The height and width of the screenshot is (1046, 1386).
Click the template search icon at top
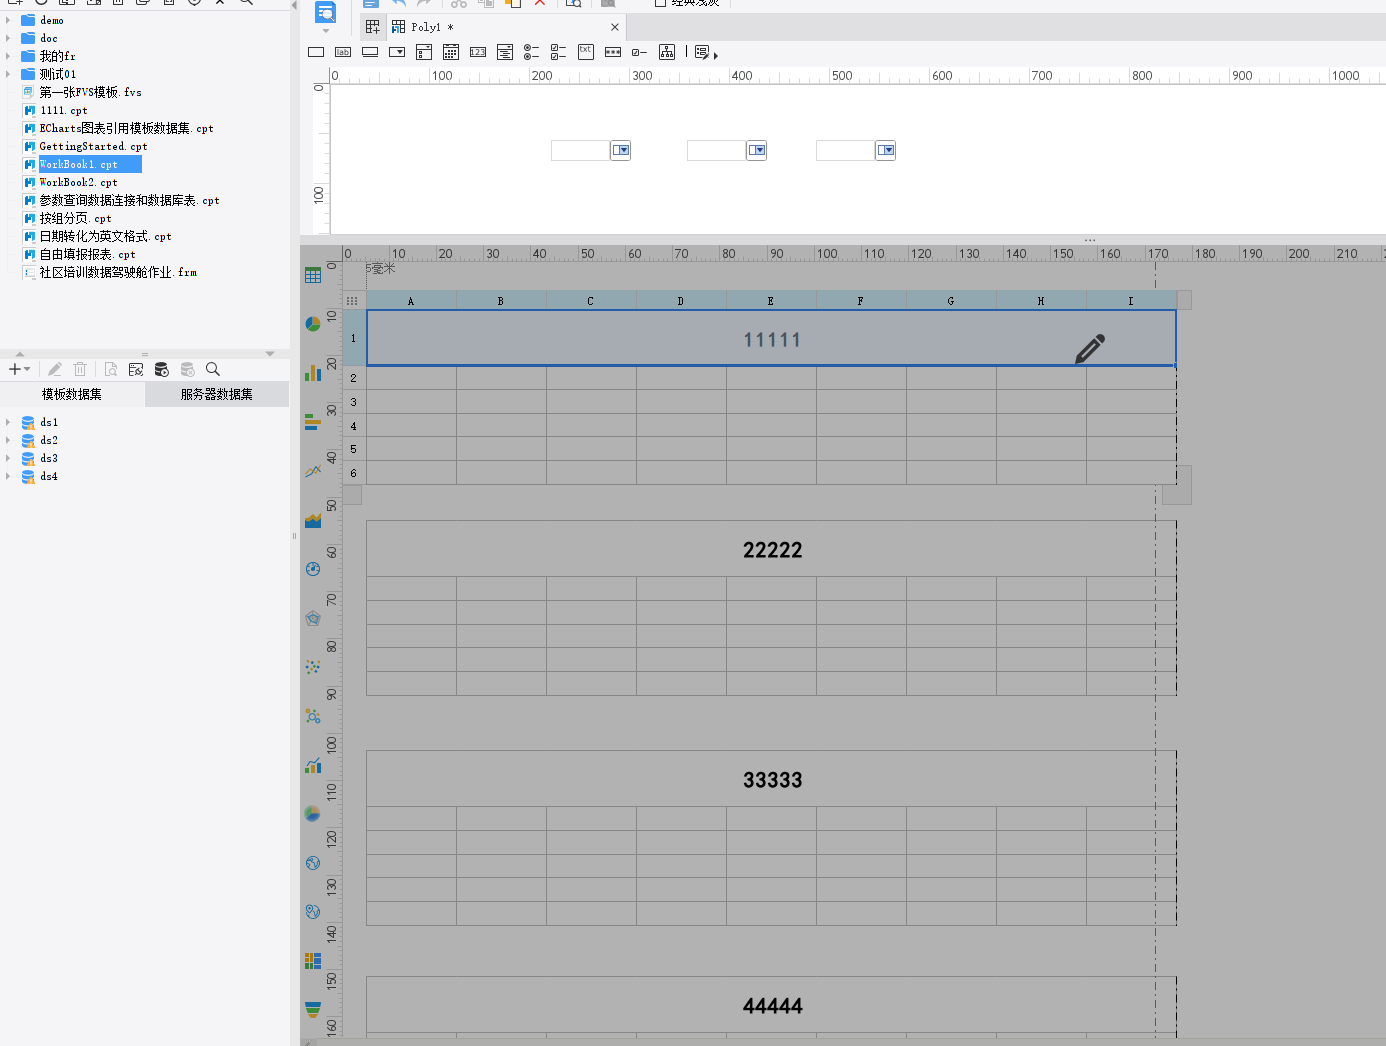325,12
